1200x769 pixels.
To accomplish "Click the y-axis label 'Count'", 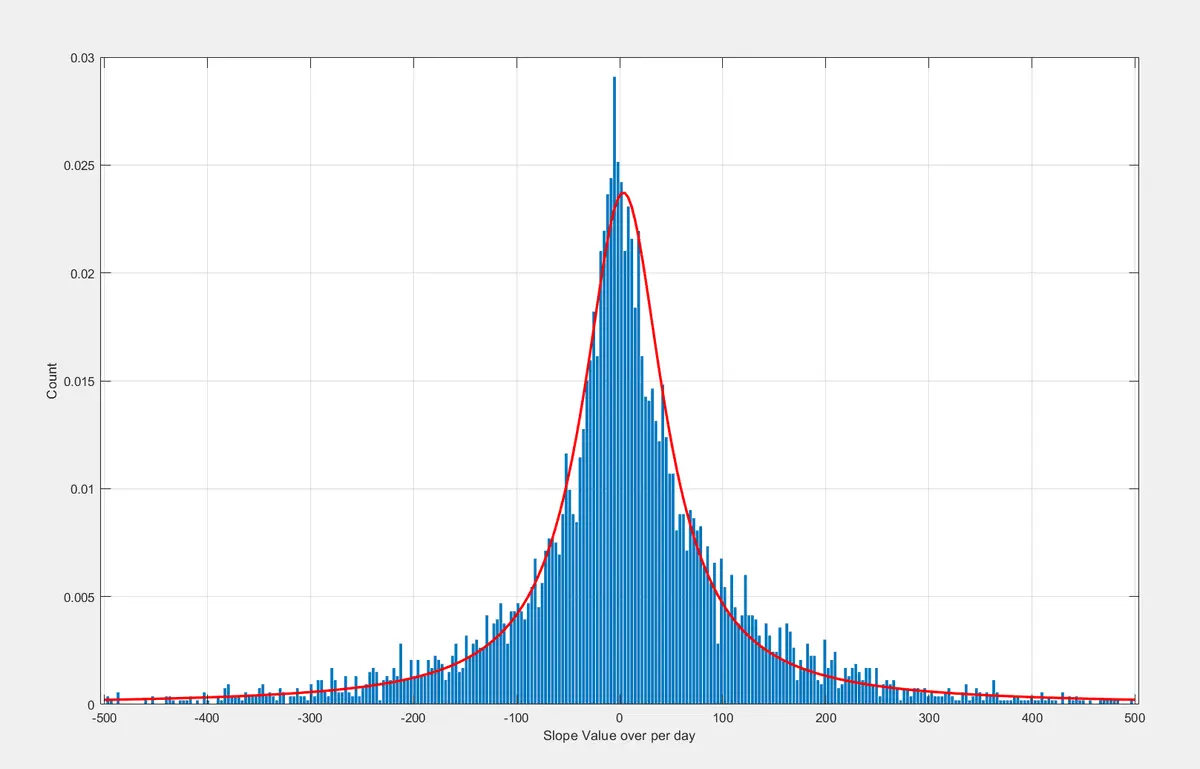I will 52,381.
